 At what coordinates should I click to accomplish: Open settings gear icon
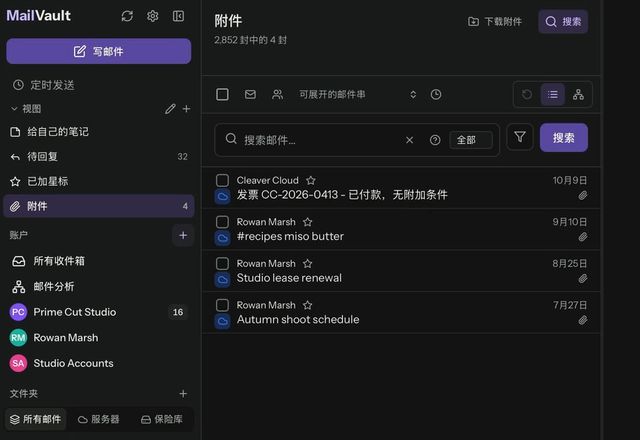tap(153, 16)
